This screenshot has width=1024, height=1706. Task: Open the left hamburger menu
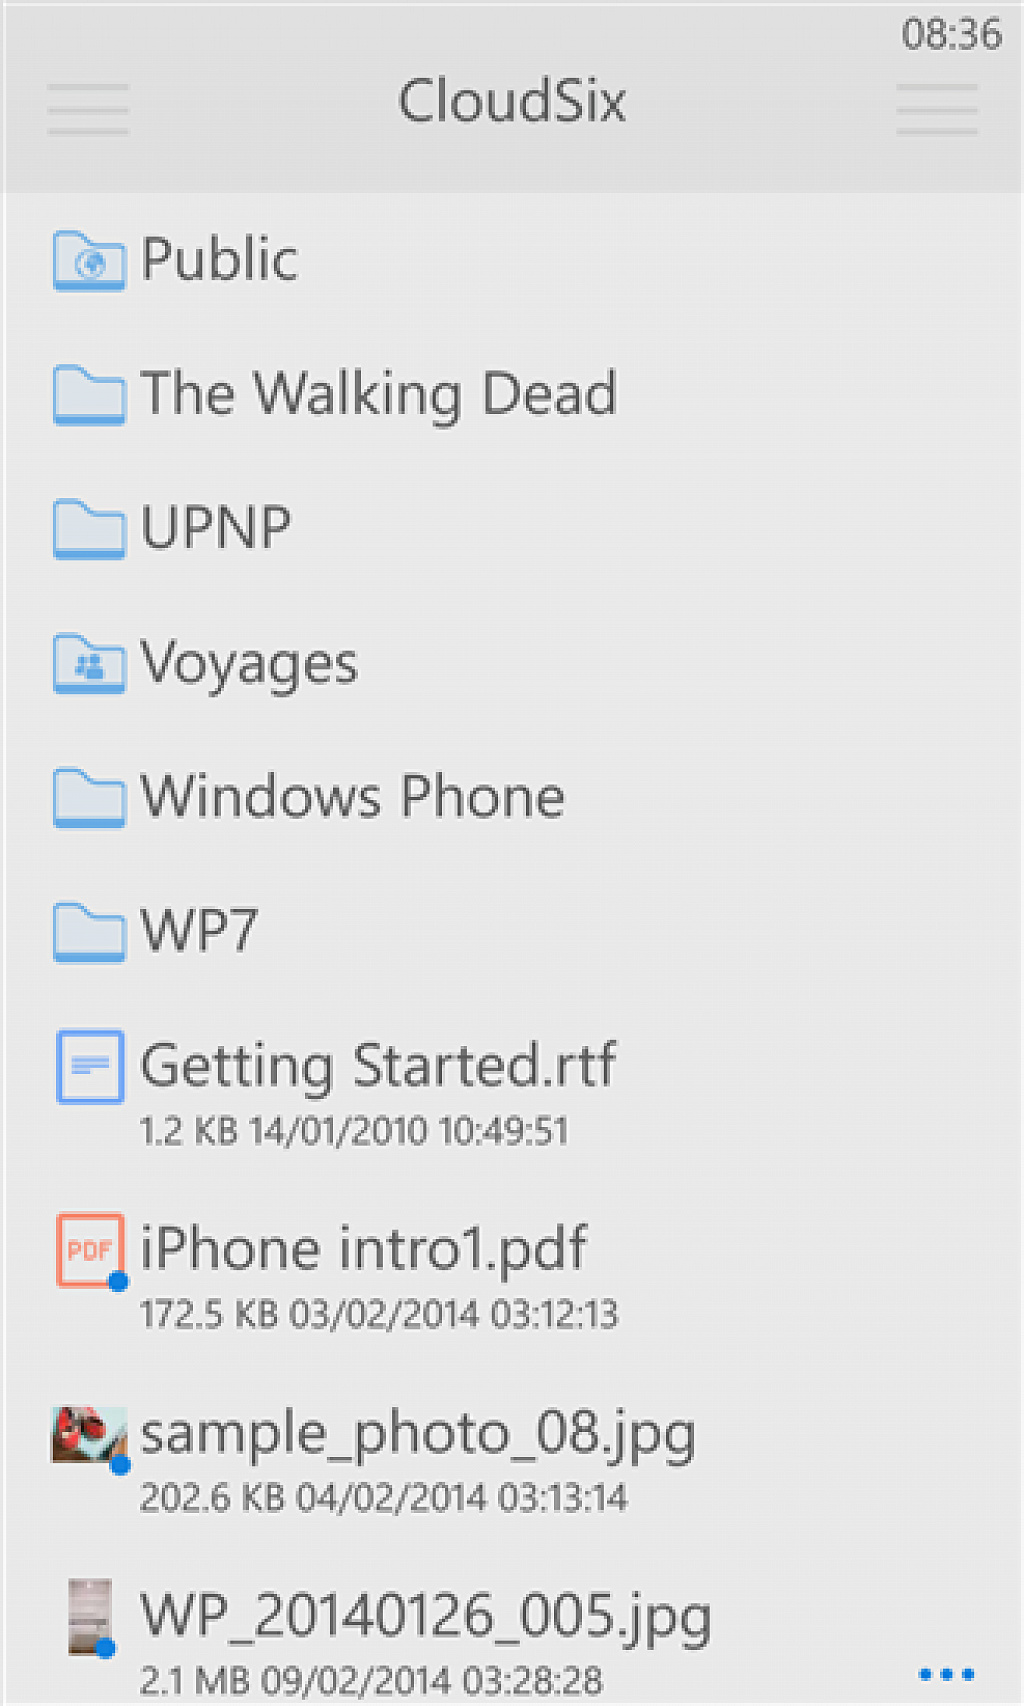pos(88,109)
